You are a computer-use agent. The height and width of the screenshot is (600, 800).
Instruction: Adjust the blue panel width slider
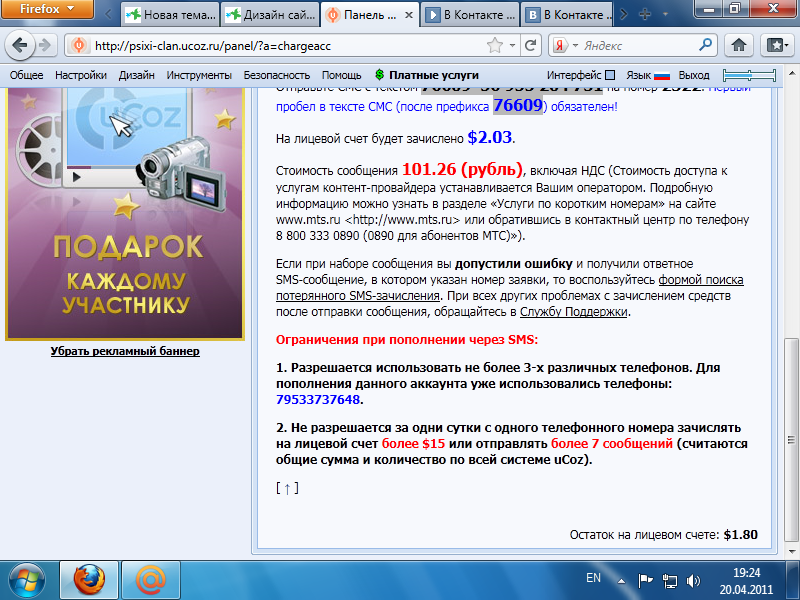(x=749, y=76)
